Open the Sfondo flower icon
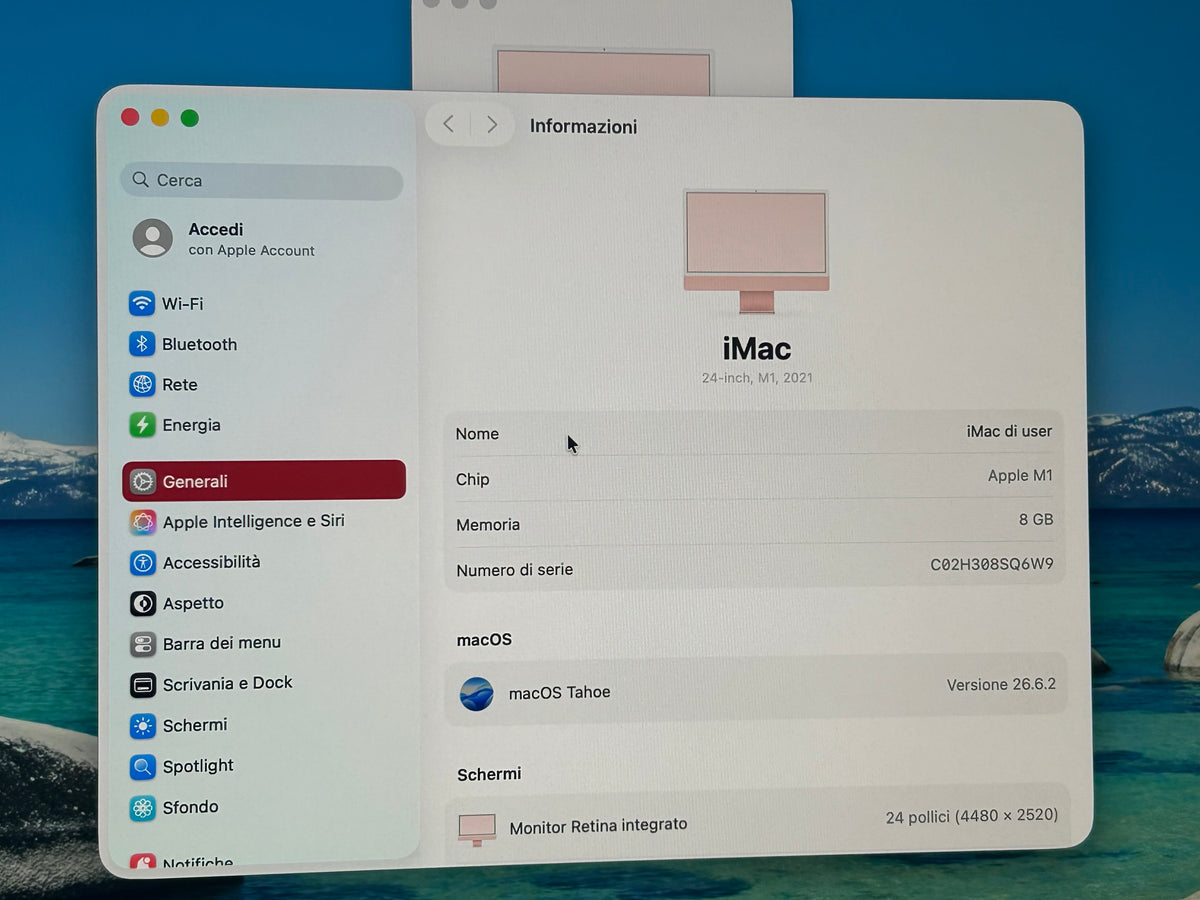1200x900 pixels. click(x=143, y=808)
